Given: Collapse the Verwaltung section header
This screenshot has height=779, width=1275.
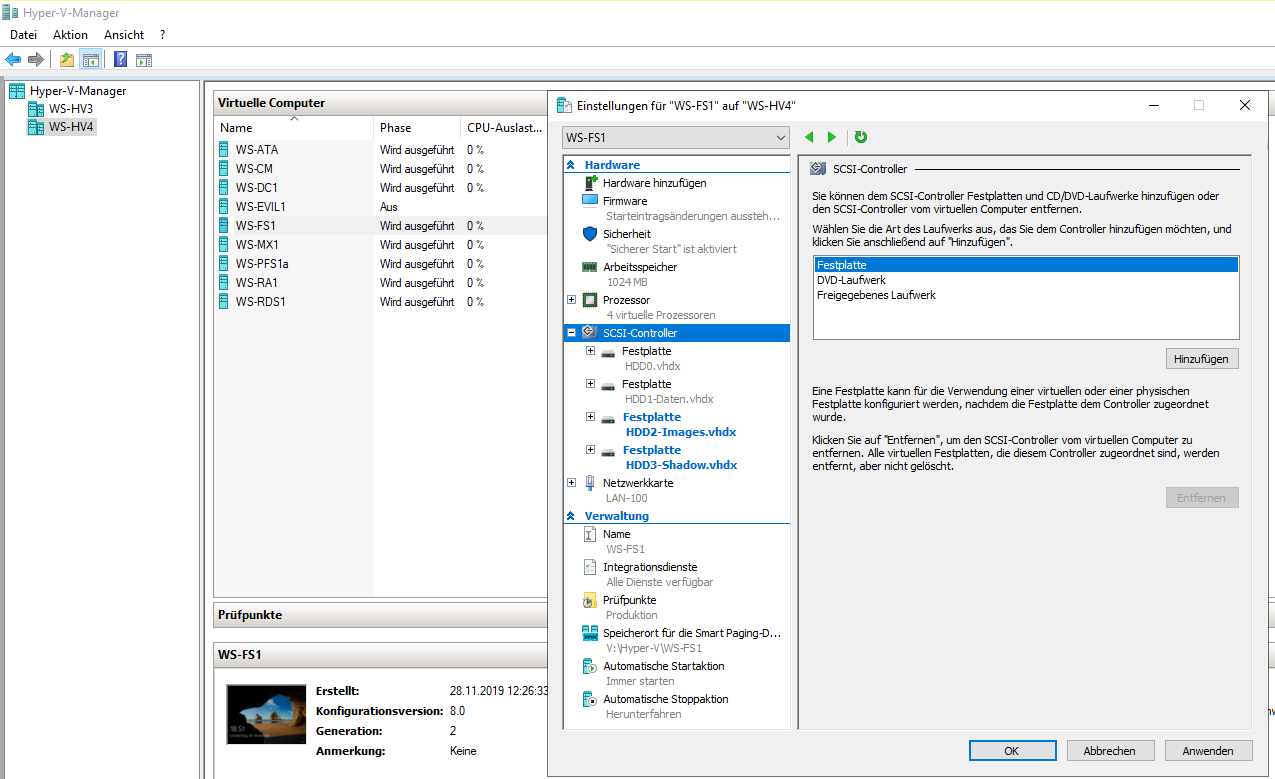Looking at the screenshot, I should point(571,516).
